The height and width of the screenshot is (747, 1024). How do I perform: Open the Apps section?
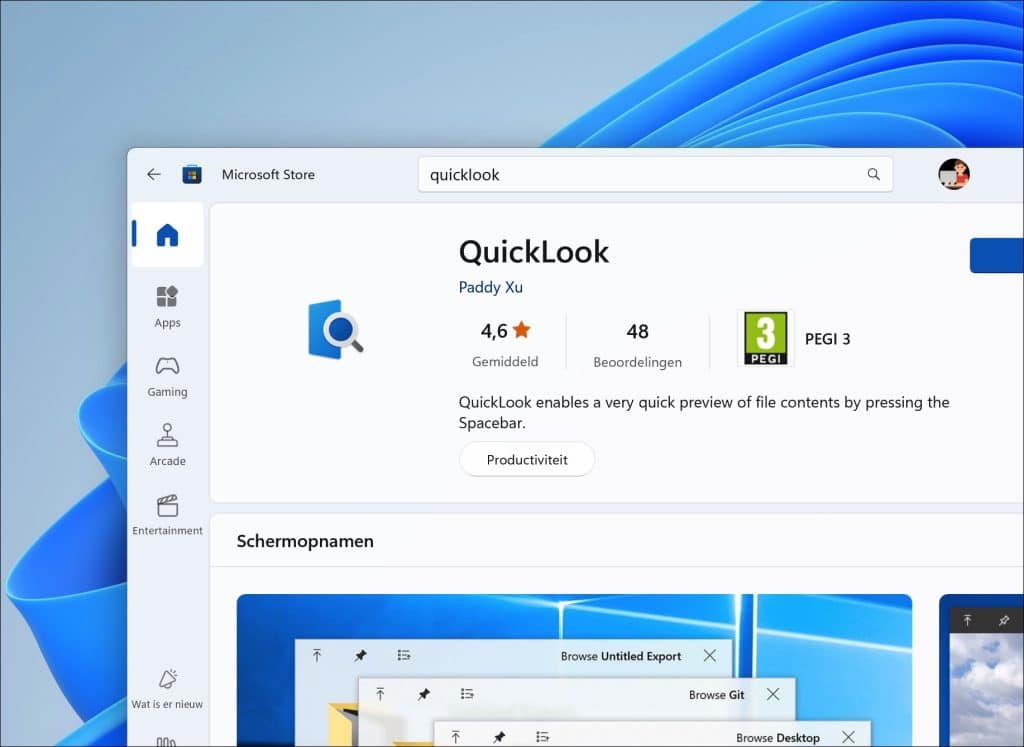pyautogui.click(x=167, y=307)
